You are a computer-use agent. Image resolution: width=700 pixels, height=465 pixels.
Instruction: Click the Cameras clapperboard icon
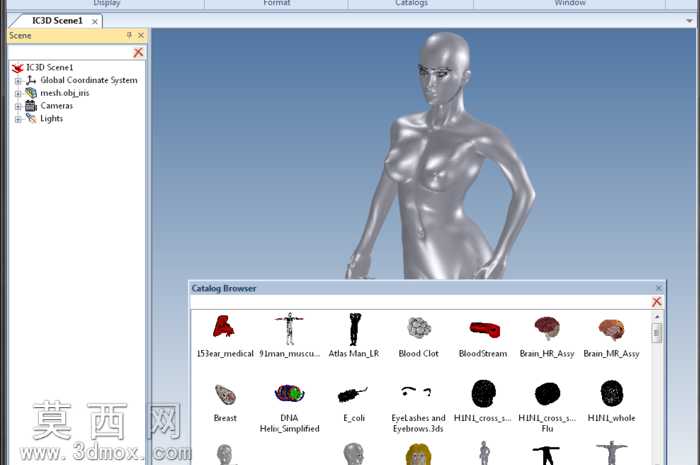click(31, 106)
